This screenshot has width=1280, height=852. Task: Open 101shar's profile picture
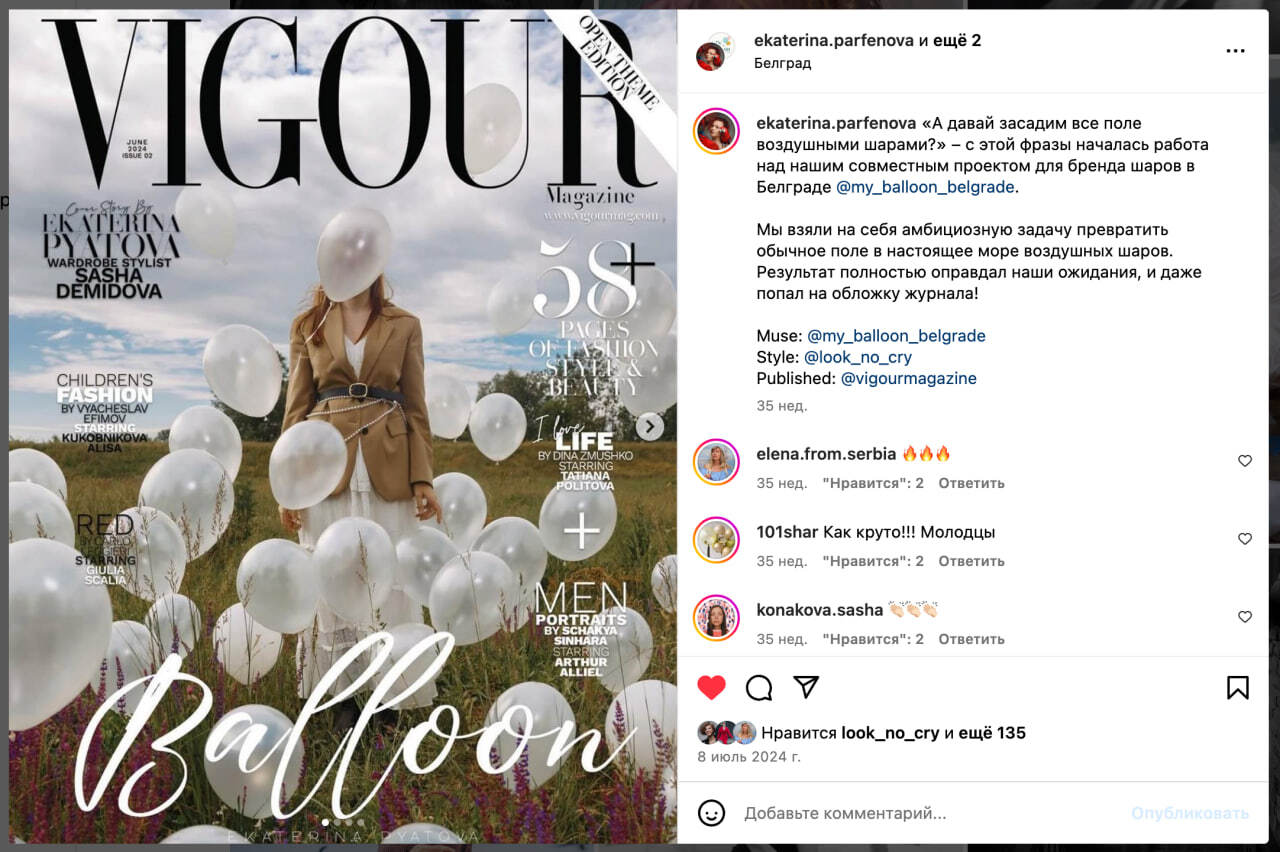click(716, 540)
